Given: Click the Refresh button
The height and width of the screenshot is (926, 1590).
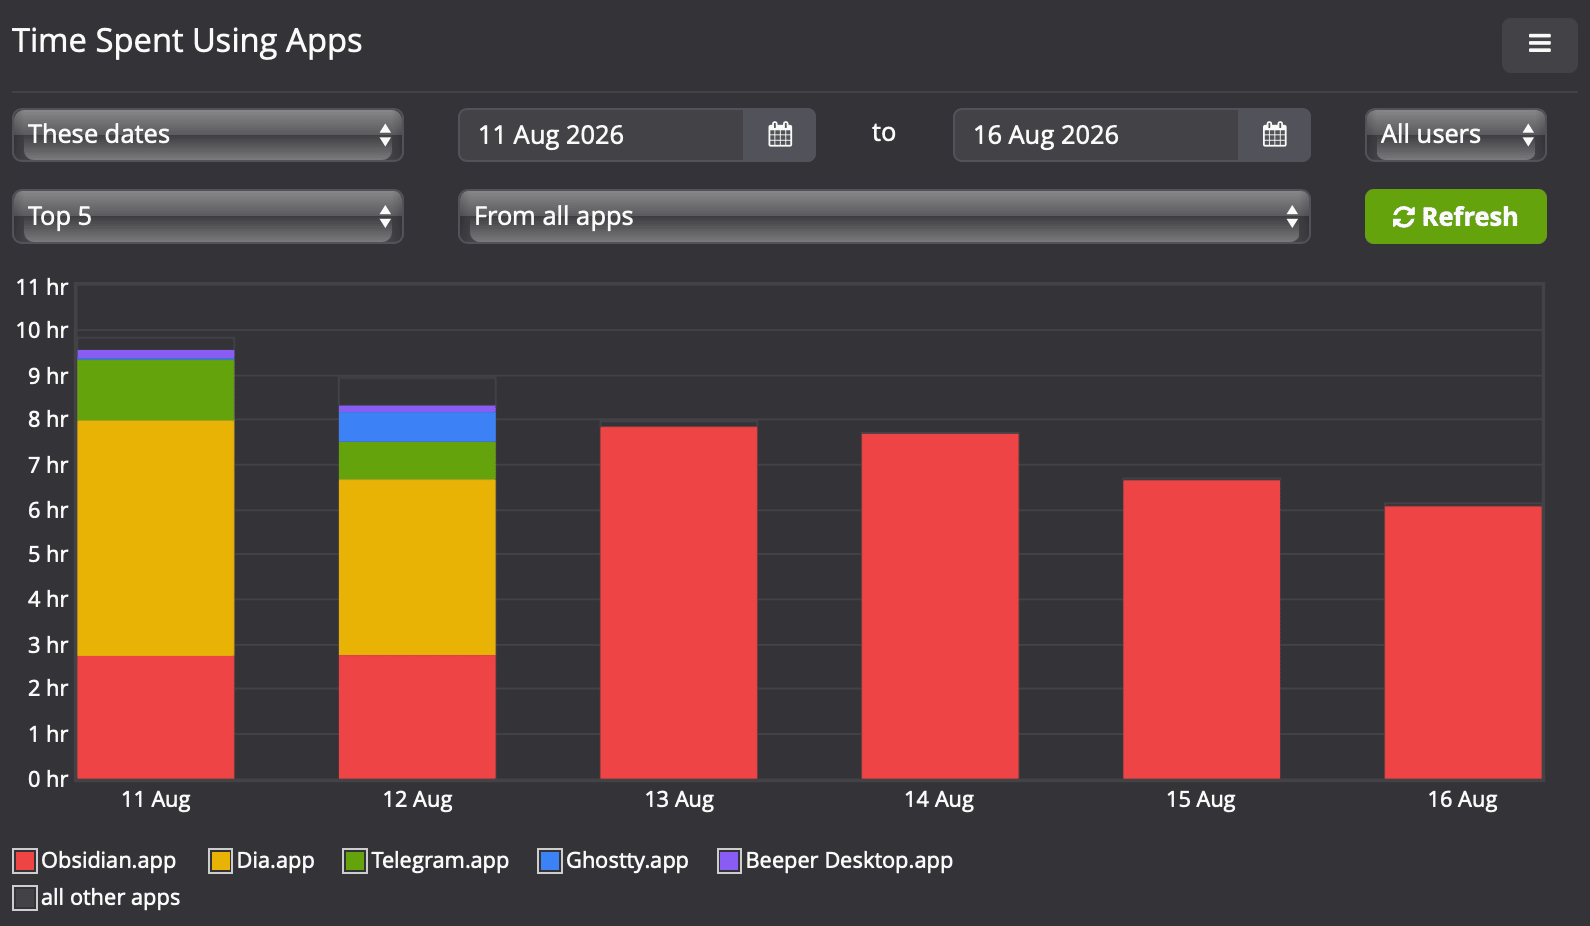Looking at the screenshot, I should [x=1455, y=216].
